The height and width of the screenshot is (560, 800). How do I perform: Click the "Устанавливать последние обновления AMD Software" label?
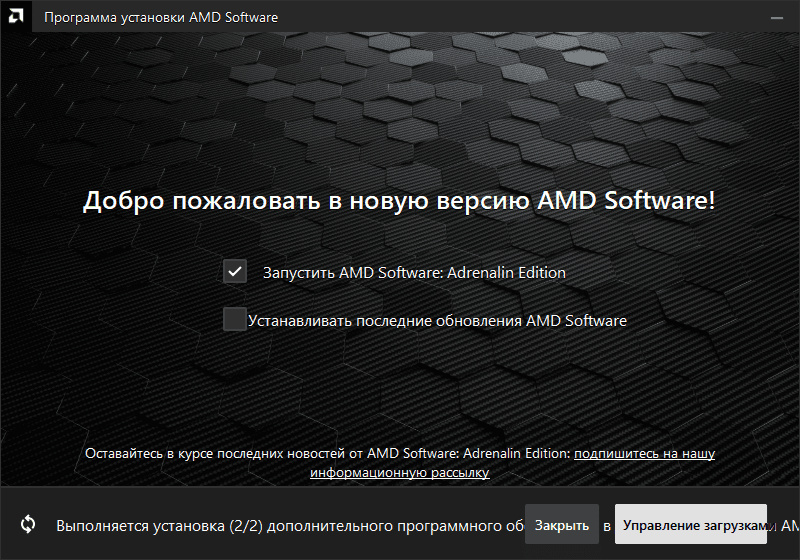(x=437, y=321)
